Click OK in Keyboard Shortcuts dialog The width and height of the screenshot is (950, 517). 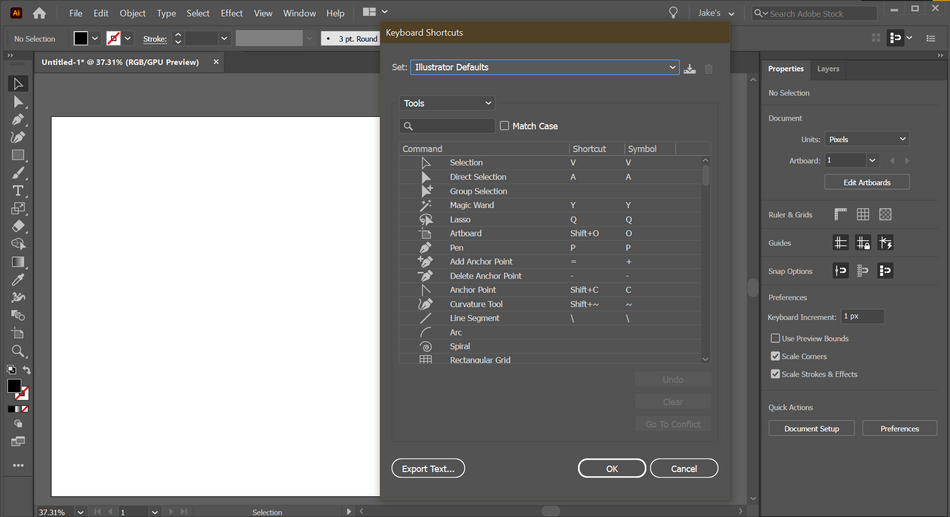coord(612,469)
